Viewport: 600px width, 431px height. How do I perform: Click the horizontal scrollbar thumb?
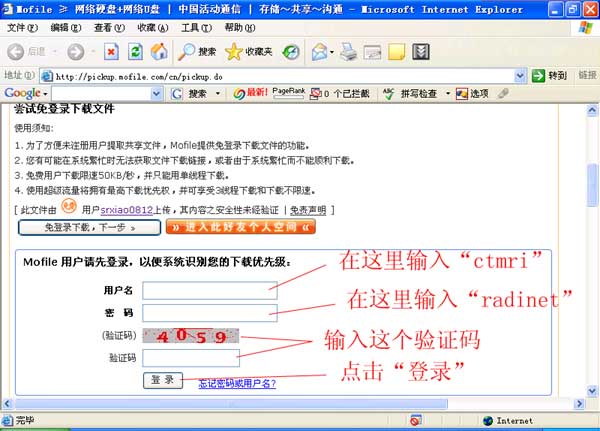coord(231,403)
